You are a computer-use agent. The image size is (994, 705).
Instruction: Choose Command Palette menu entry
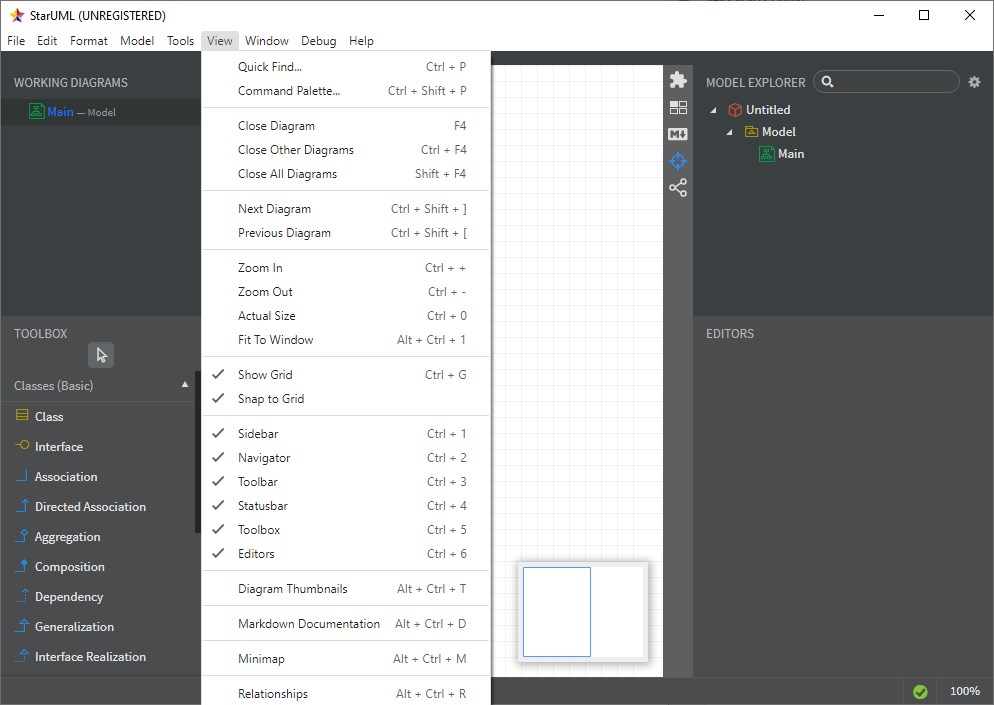click(346, 91)
